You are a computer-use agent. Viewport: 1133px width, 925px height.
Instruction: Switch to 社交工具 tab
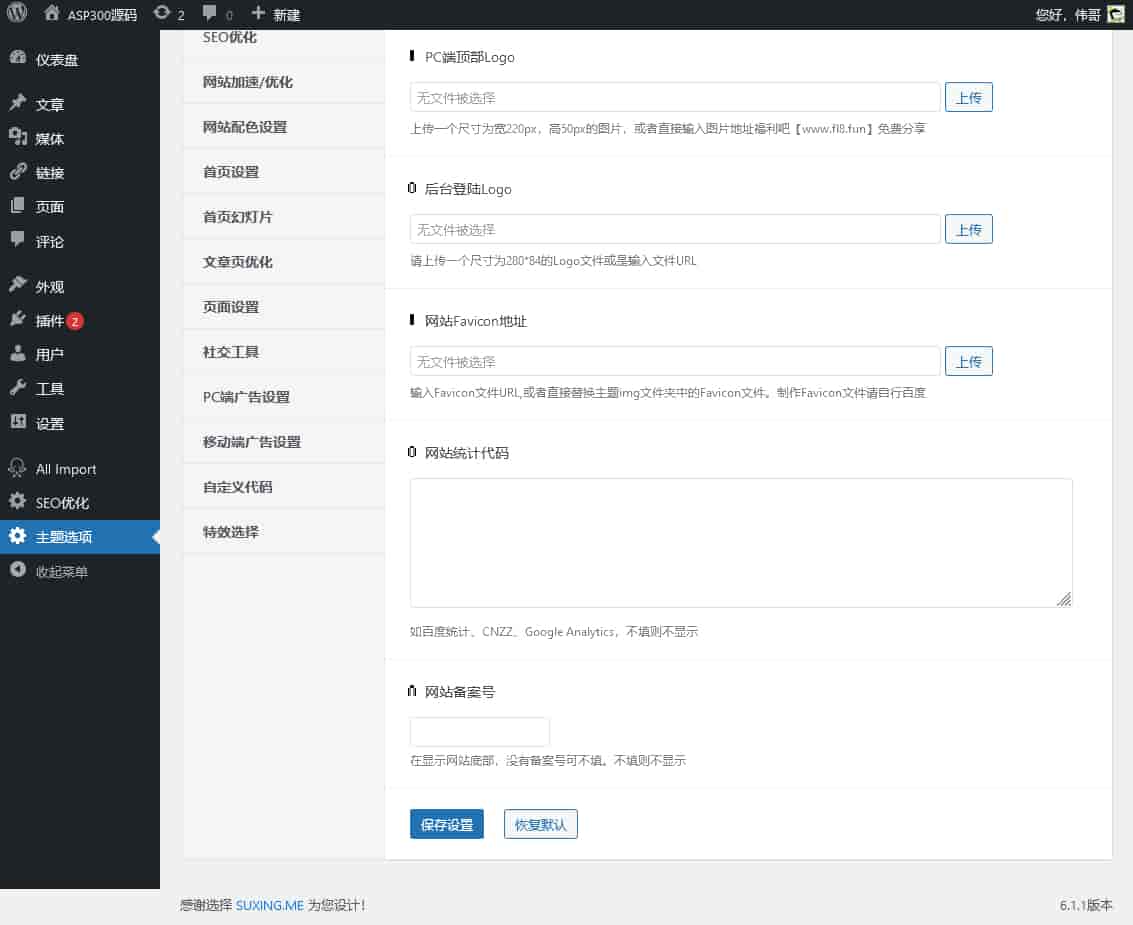[x=283, y=352]
